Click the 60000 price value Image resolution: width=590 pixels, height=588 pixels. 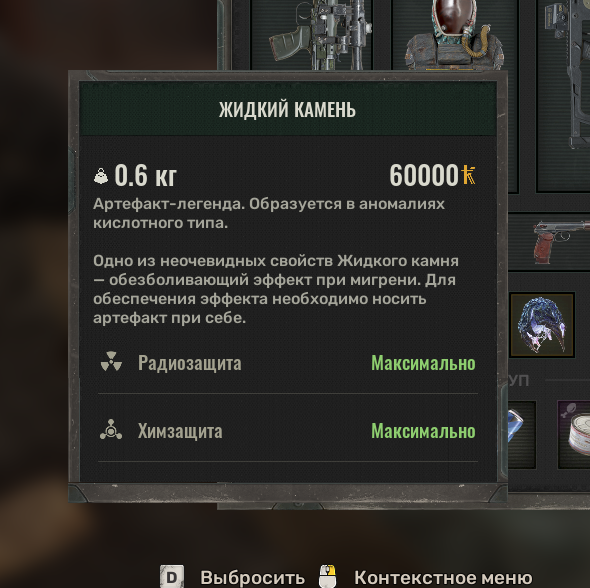point(424,175)
